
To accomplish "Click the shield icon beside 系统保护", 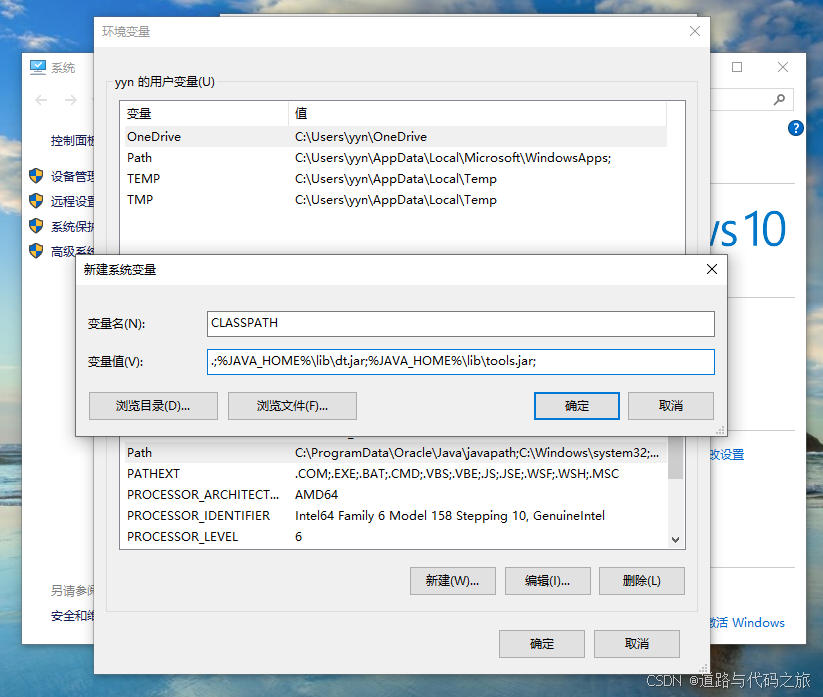I will coord(36,226).
